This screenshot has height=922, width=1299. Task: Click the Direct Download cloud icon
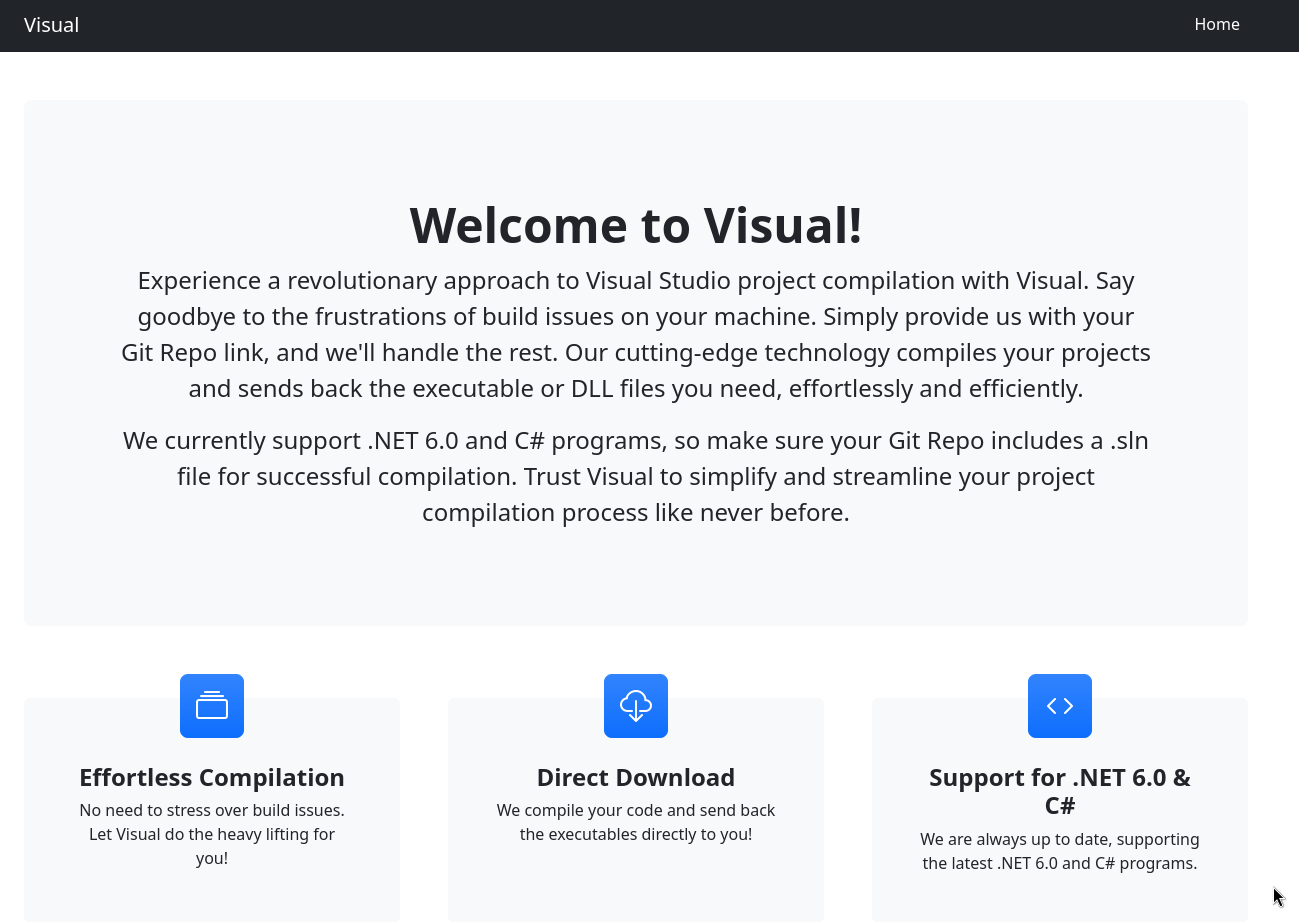tap(636, 706)
